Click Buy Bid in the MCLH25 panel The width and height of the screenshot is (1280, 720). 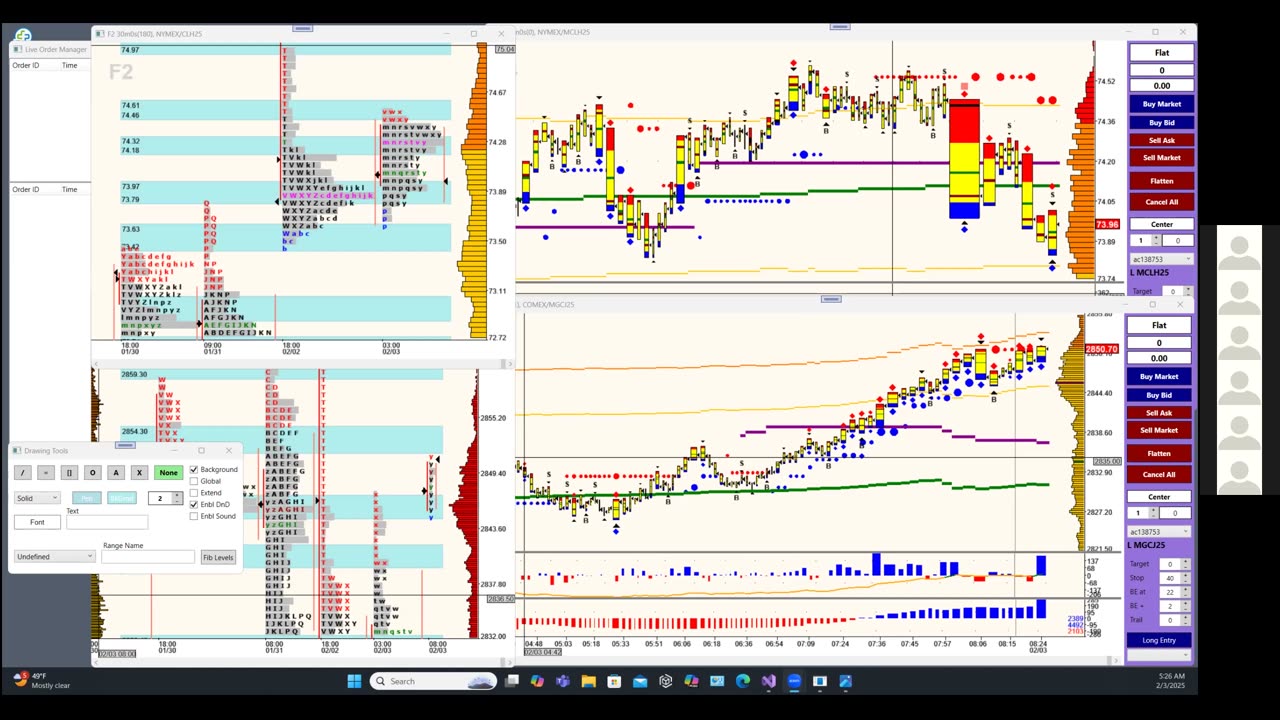(1162, 122)
